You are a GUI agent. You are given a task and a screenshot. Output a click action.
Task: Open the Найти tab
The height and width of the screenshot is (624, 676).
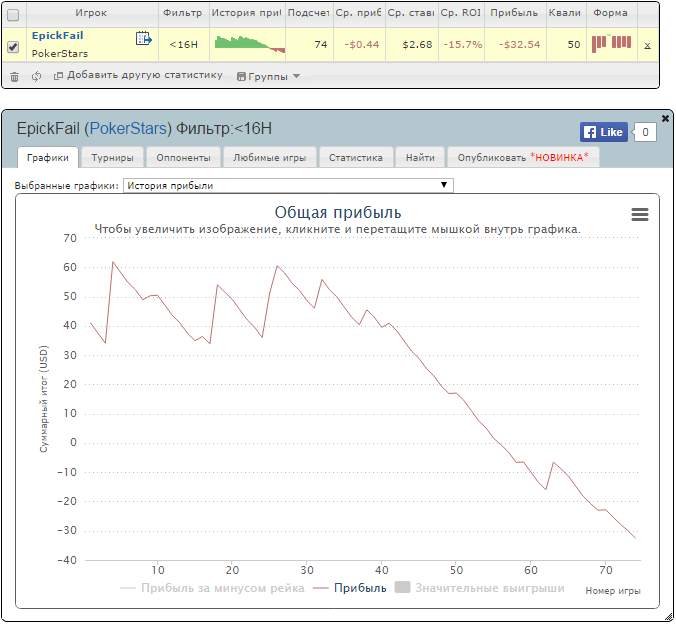[x=420, y=157]
